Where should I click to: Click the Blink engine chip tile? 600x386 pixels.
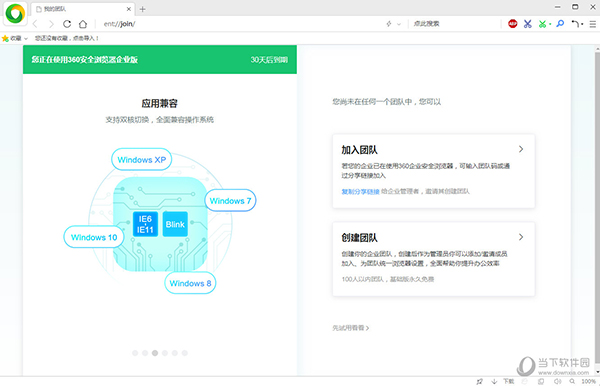pyautogui.click(x=175, y=224)
